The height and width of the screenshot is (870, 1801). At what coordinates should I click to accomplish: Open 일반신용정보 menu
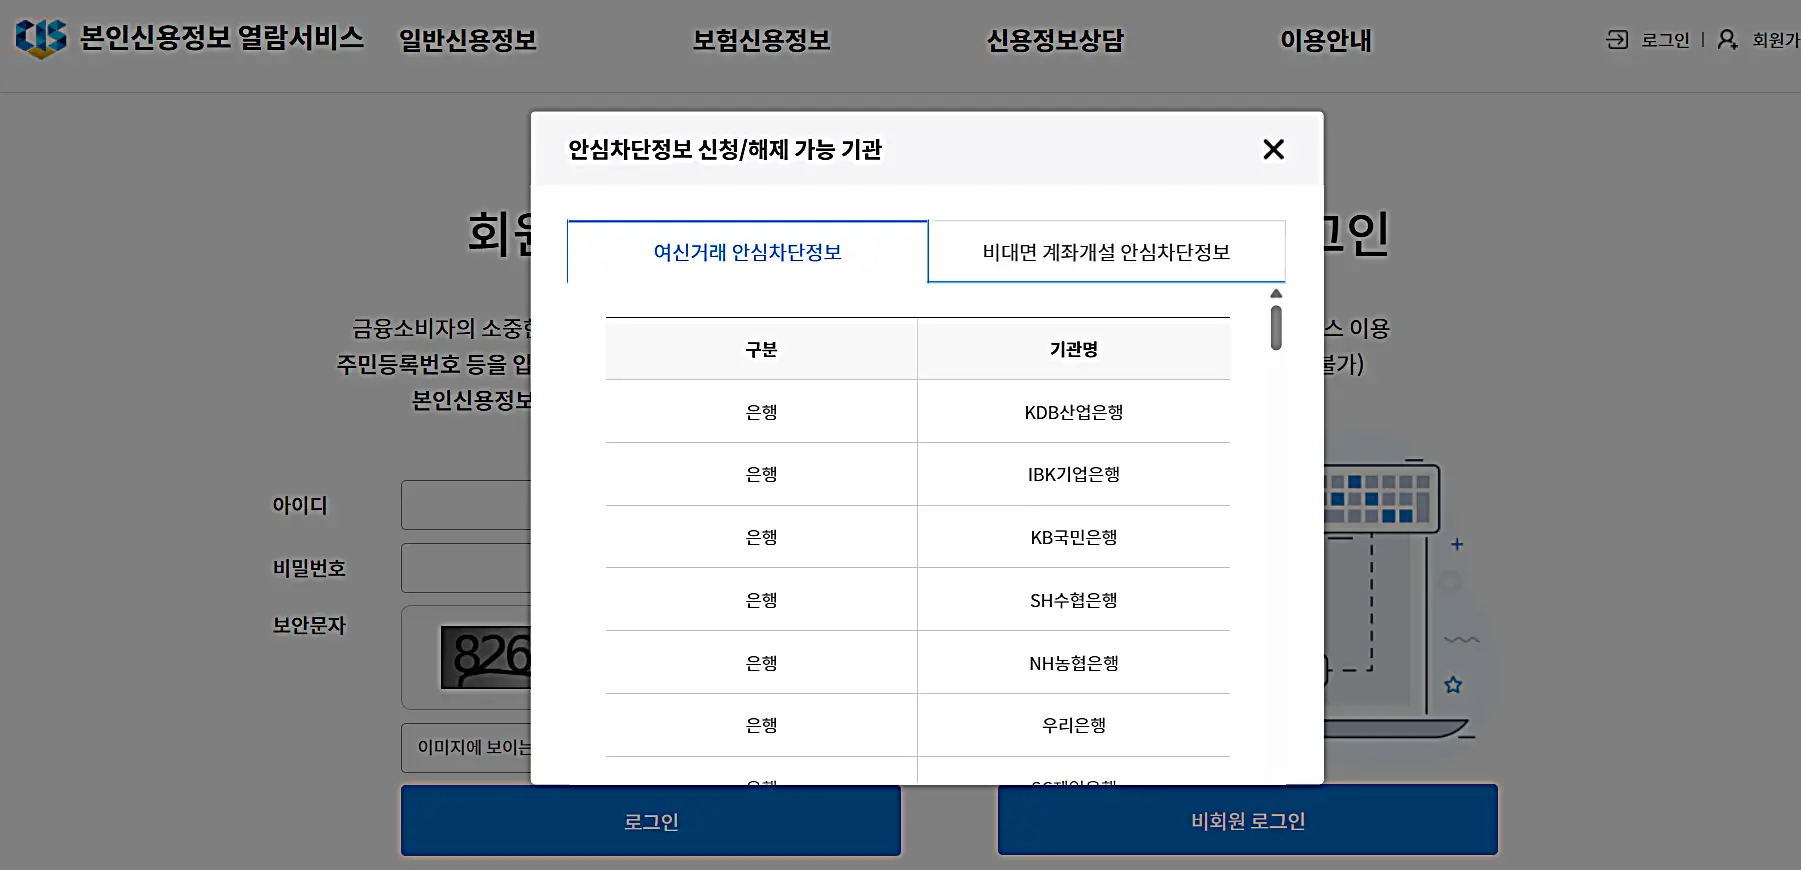point(468,40)
